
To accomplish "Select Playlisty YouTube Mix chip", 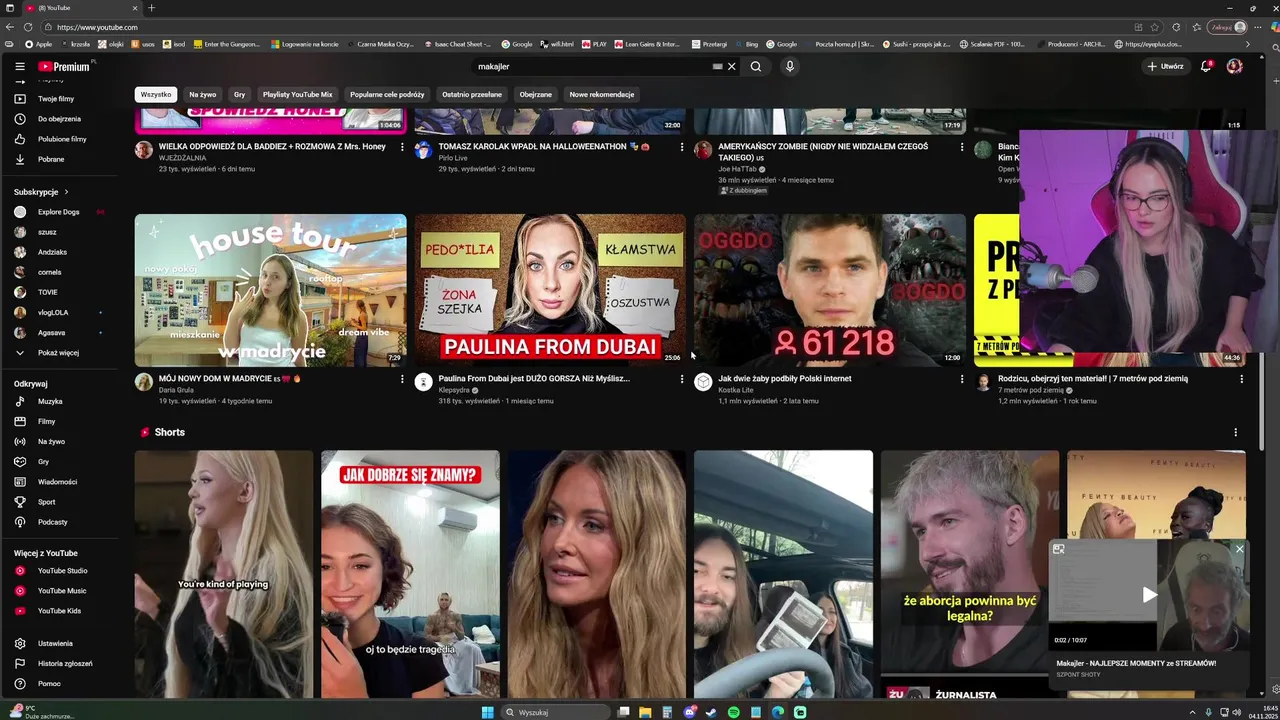I will coord(297,94).
